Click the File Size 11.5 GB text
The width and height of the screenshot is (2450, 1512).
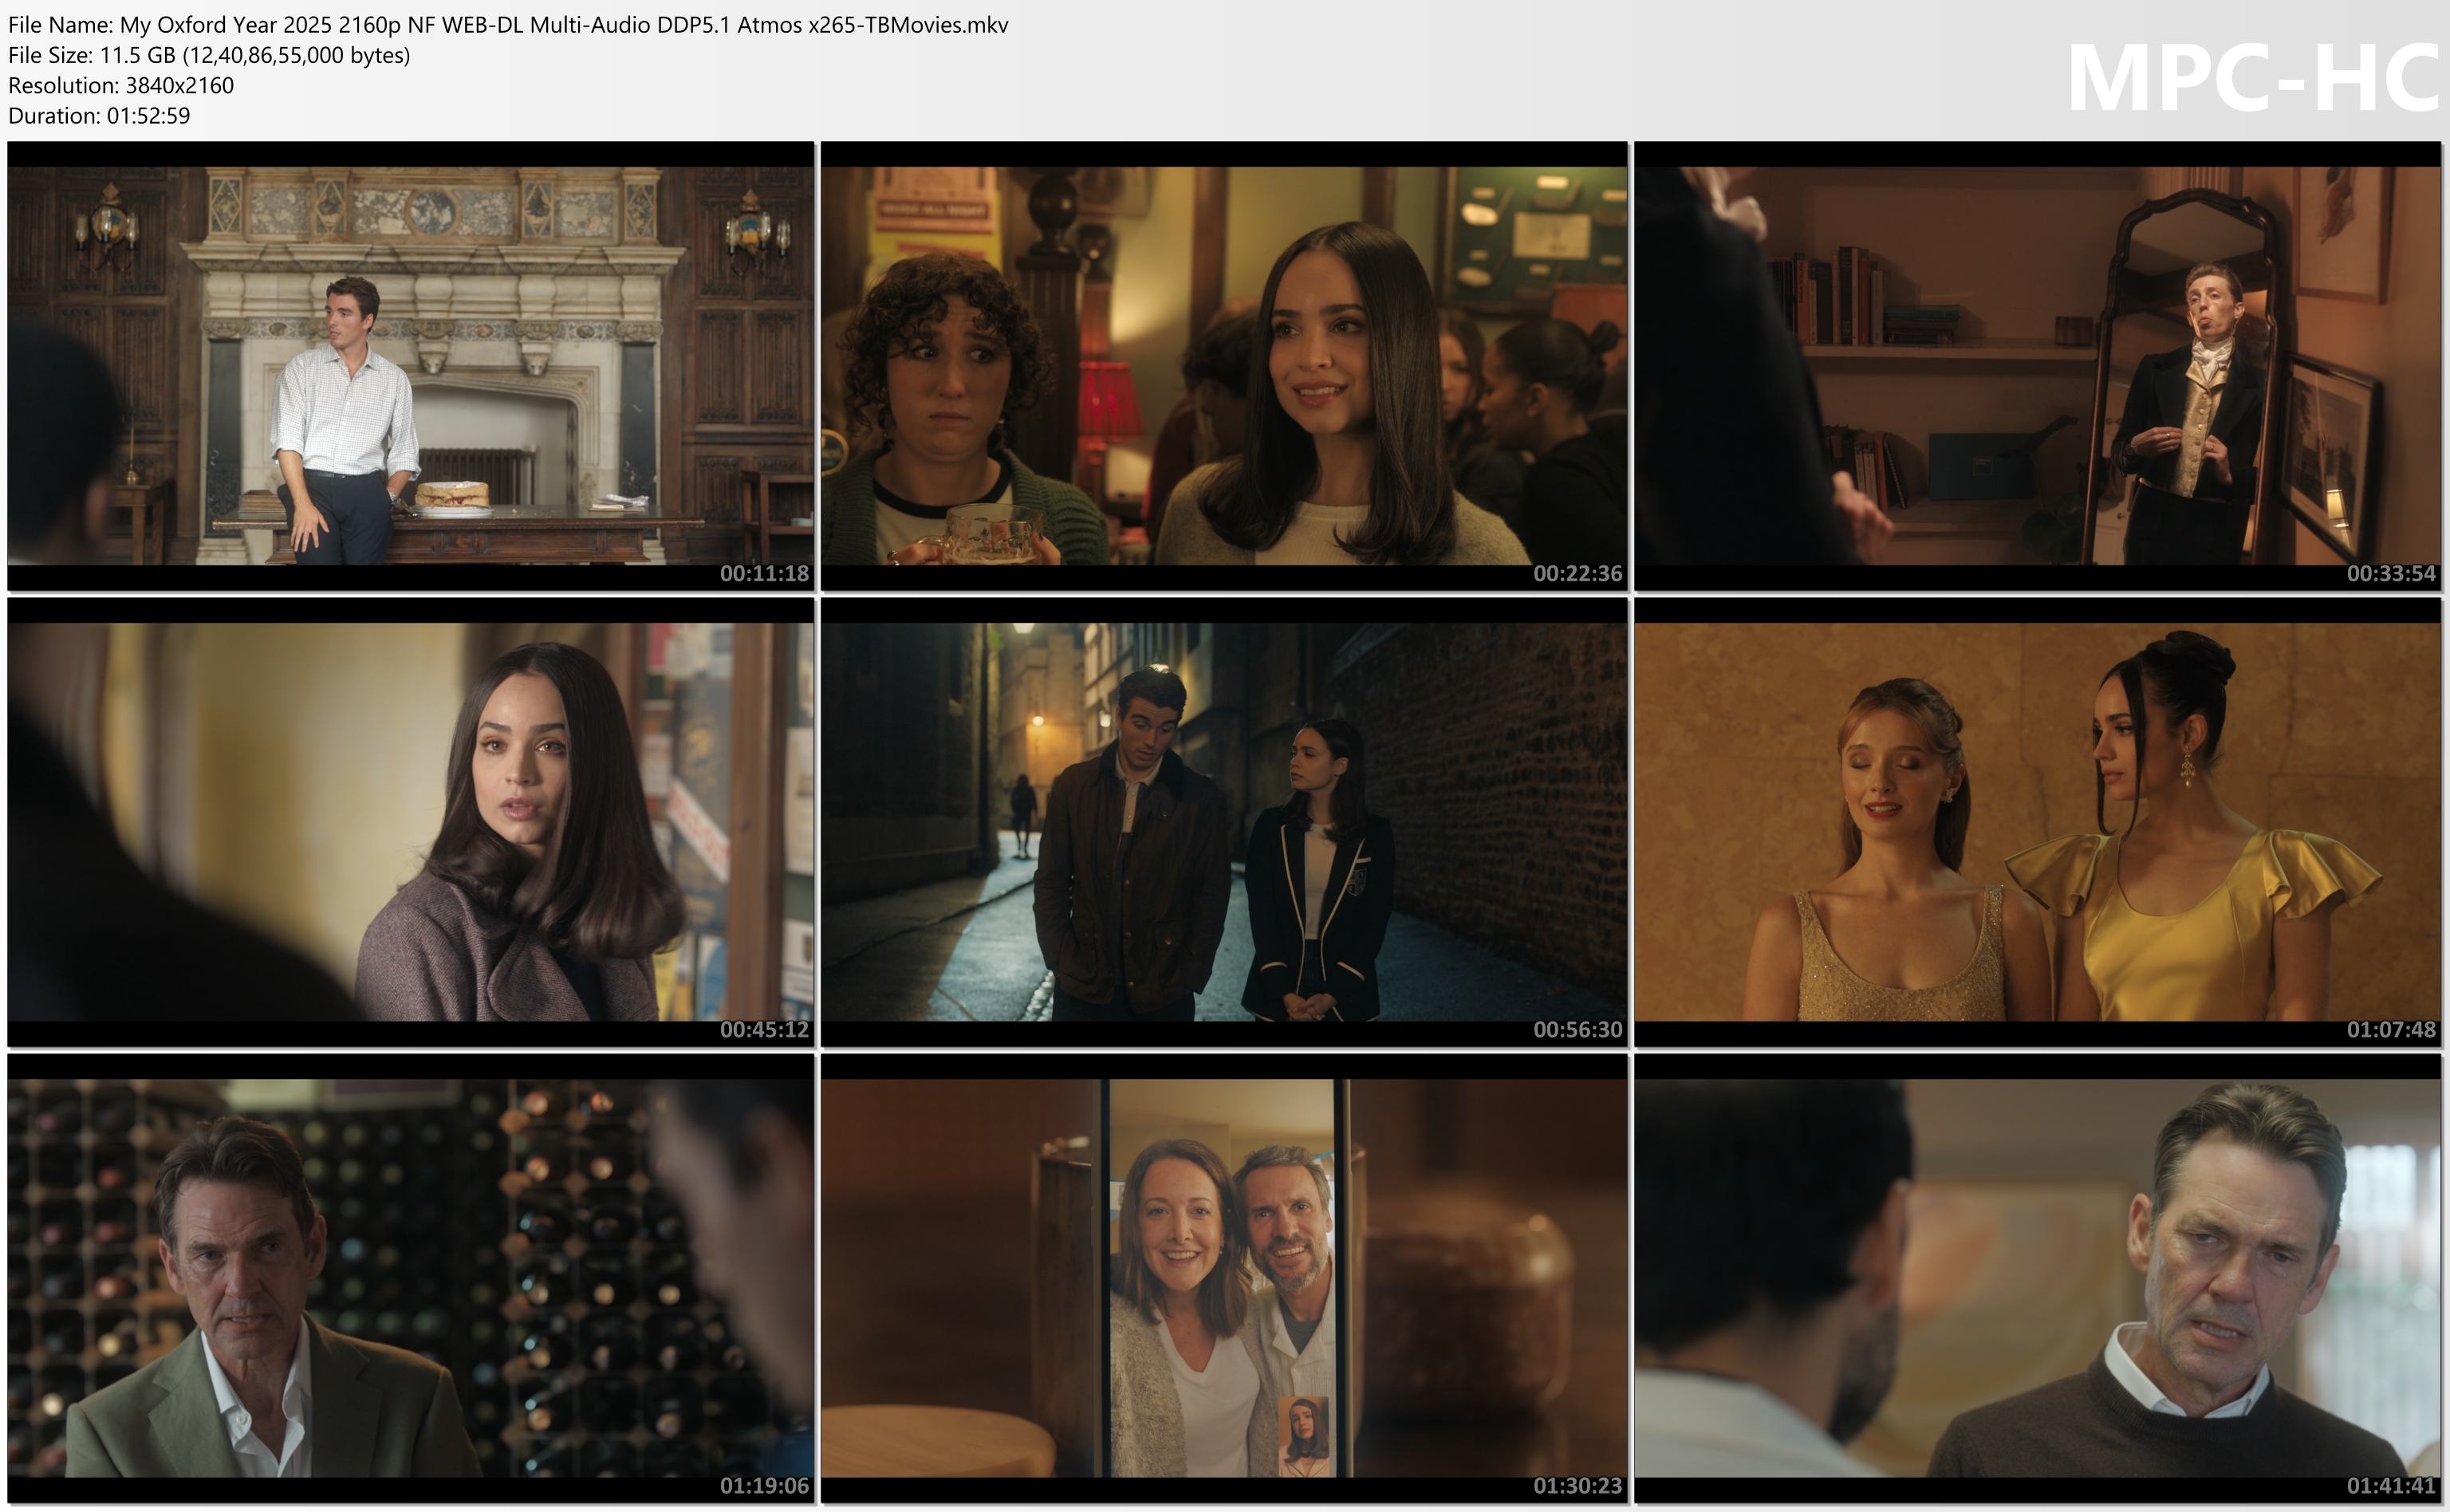(x=209, y=55)
